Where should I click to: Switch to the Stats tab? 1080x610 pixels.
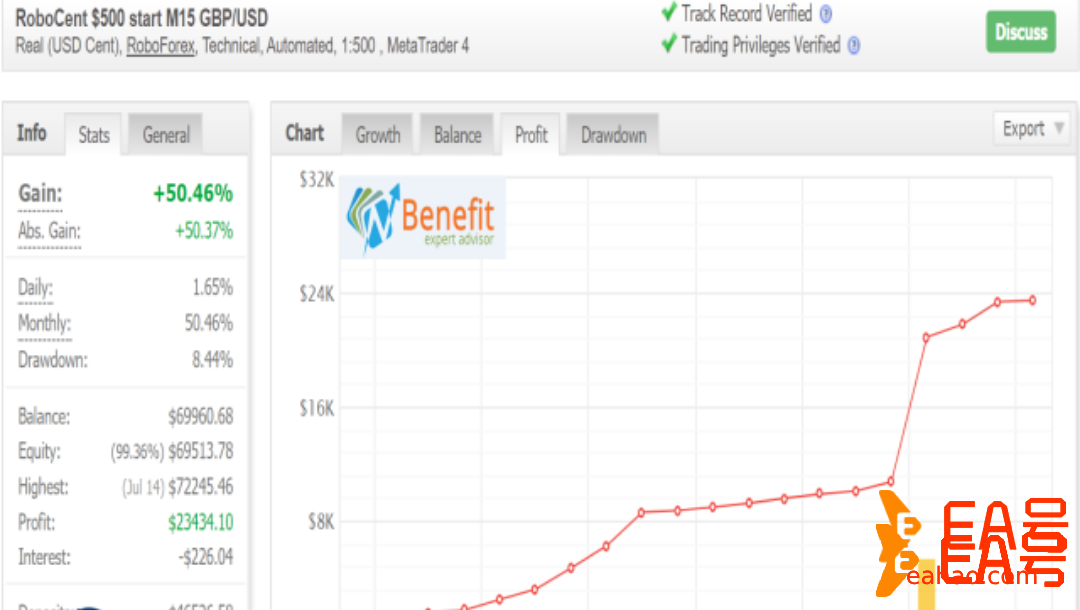(94, 135)
